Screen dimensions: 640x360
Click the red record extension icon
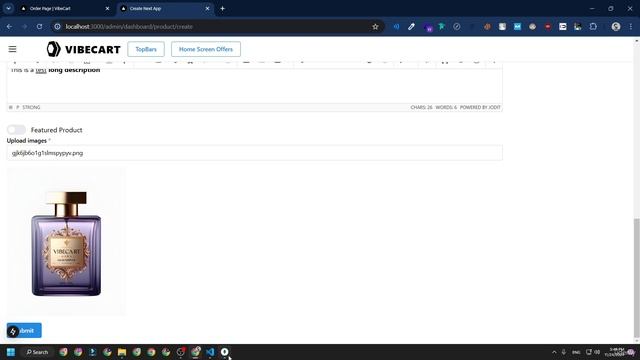[x=548, y=27]
